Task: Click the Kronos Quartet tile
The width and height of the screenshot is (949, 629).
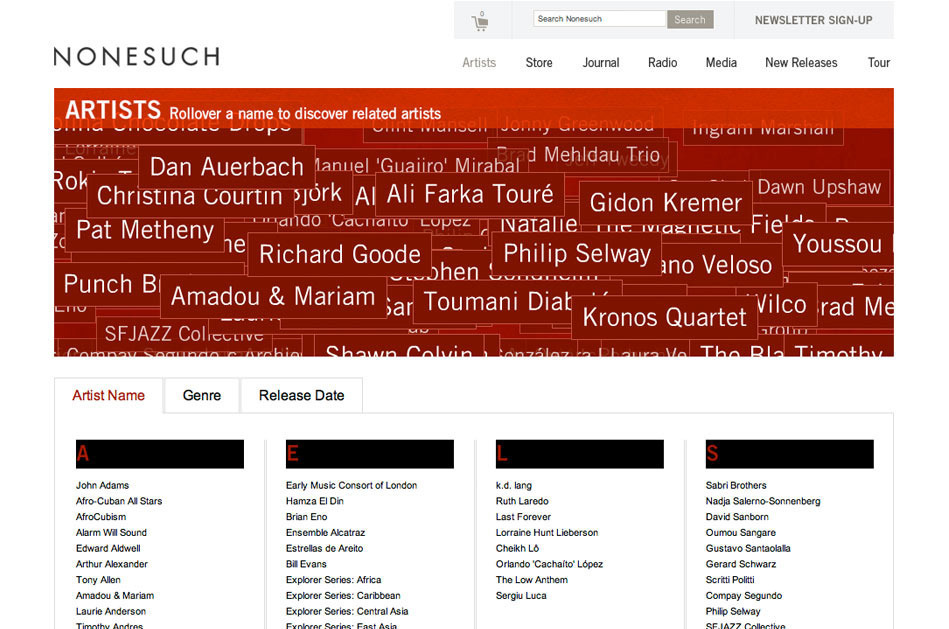Action: 664,317
